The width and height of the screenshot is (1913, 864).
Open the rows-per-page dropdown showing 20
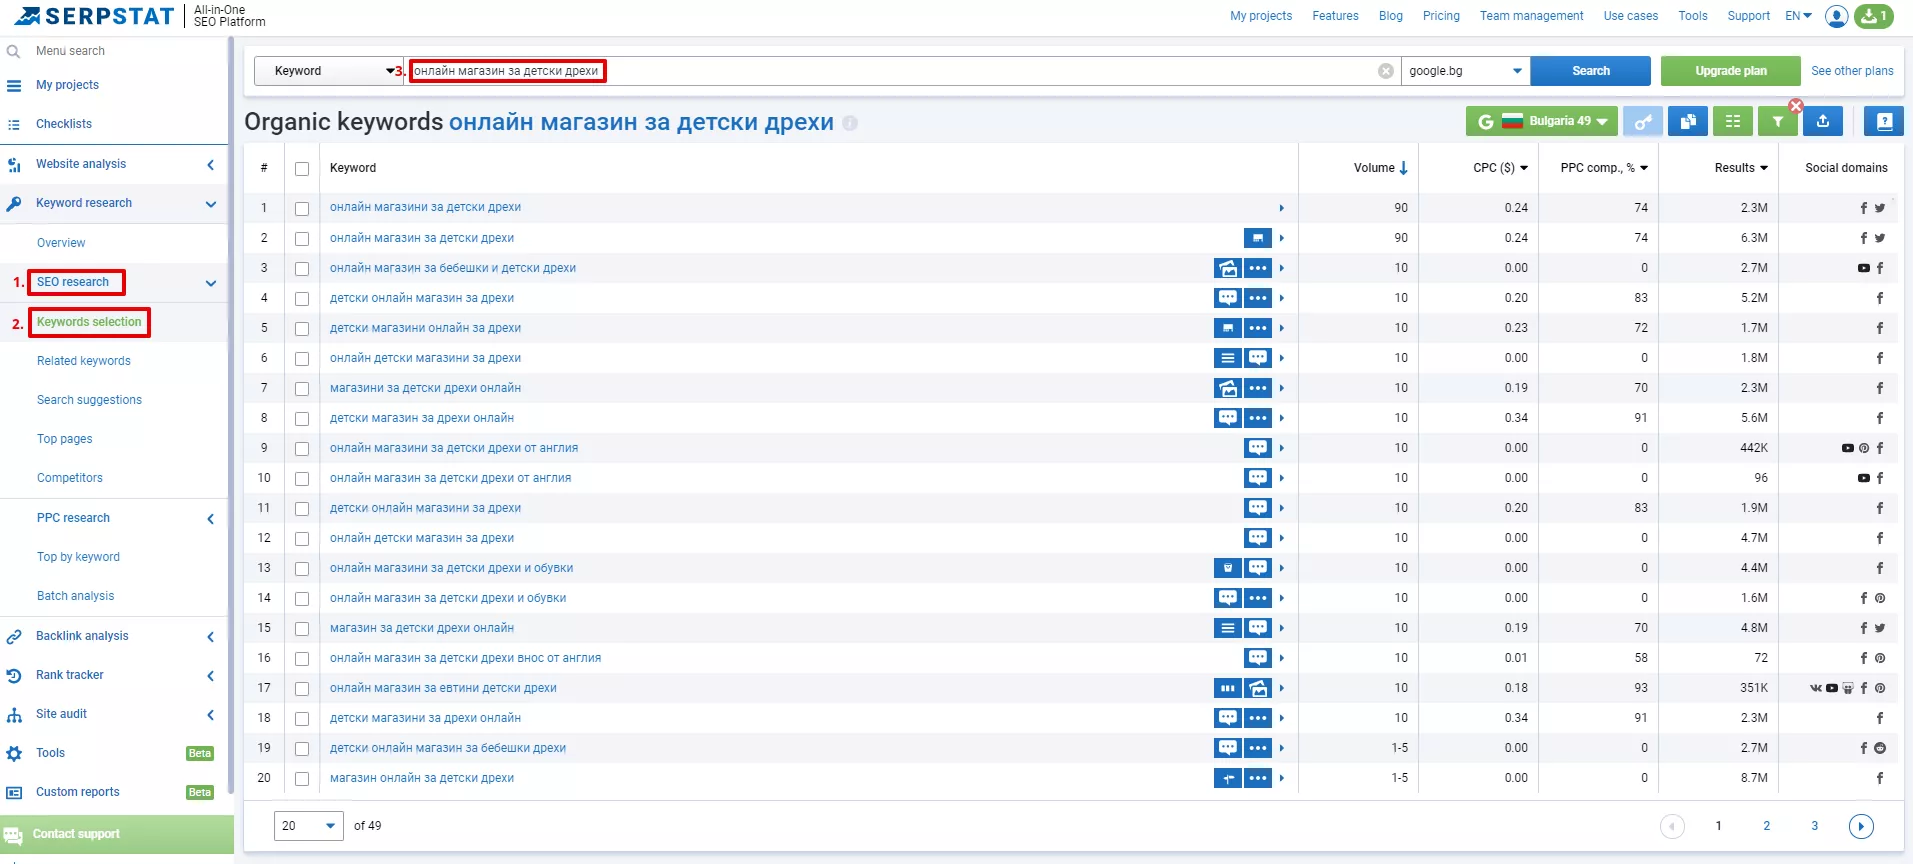309,826
